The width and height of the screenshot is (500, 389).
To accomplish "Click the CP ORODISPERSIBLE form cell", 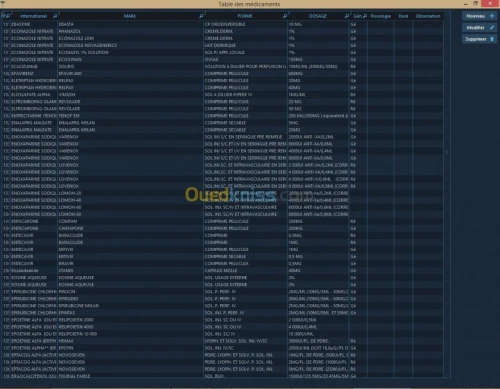I will tap(245, 24).
